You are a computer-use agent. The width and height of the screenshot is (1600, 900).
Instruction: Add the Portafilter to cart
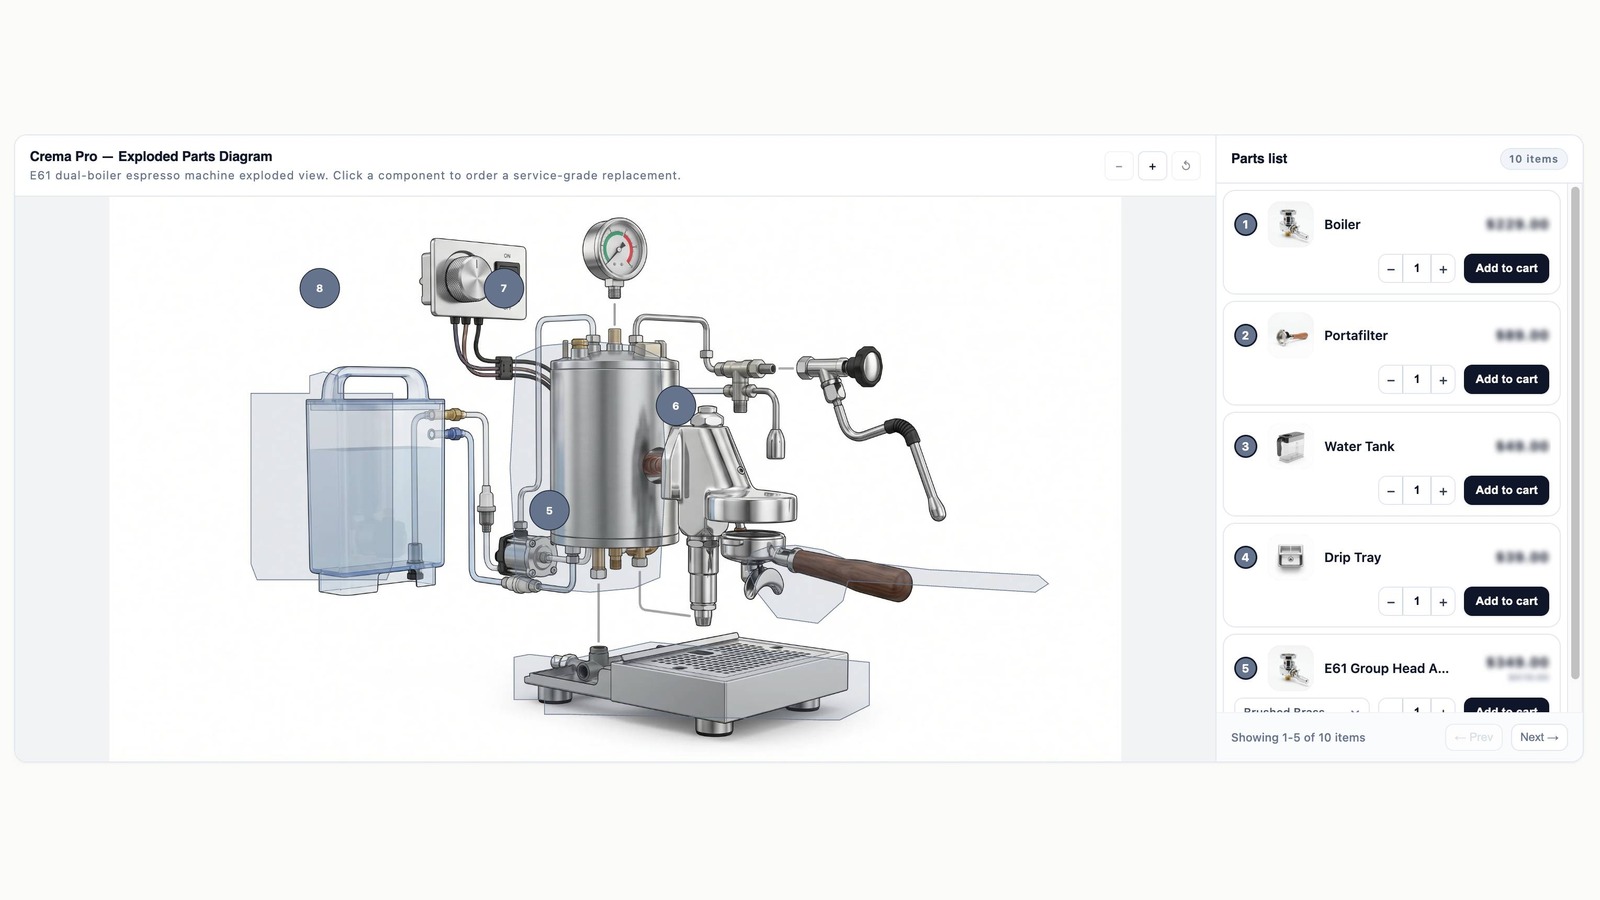[1506, 380]
